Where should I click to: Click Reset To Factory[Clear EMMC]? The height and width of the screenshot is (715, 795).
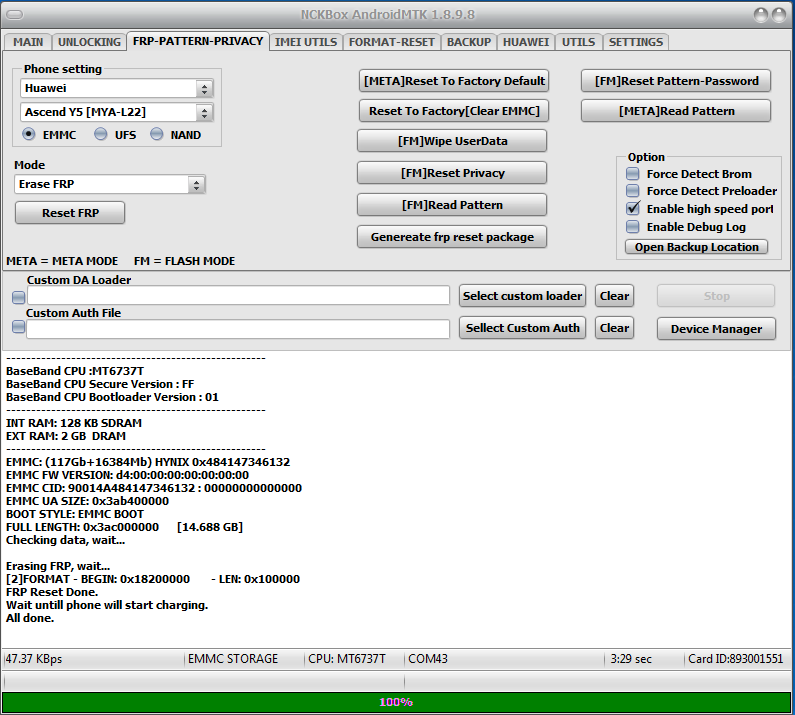coord(454,111)
